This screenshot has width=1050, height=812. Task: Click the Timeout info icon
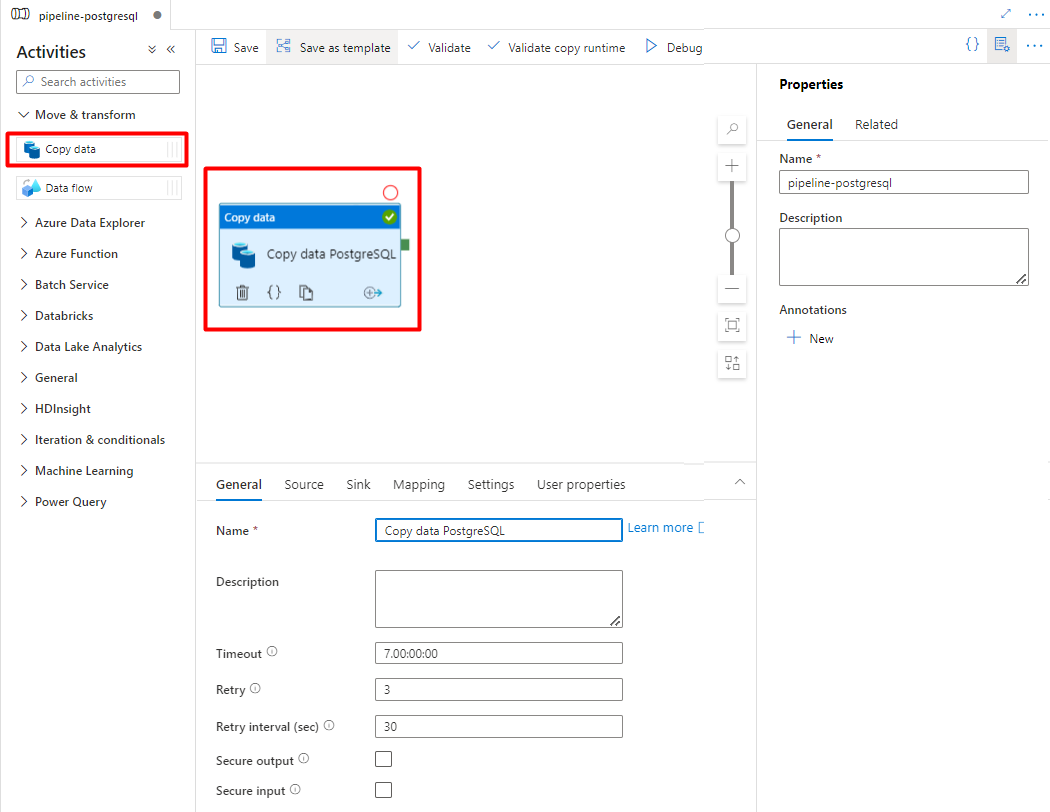tap(272, 651)
